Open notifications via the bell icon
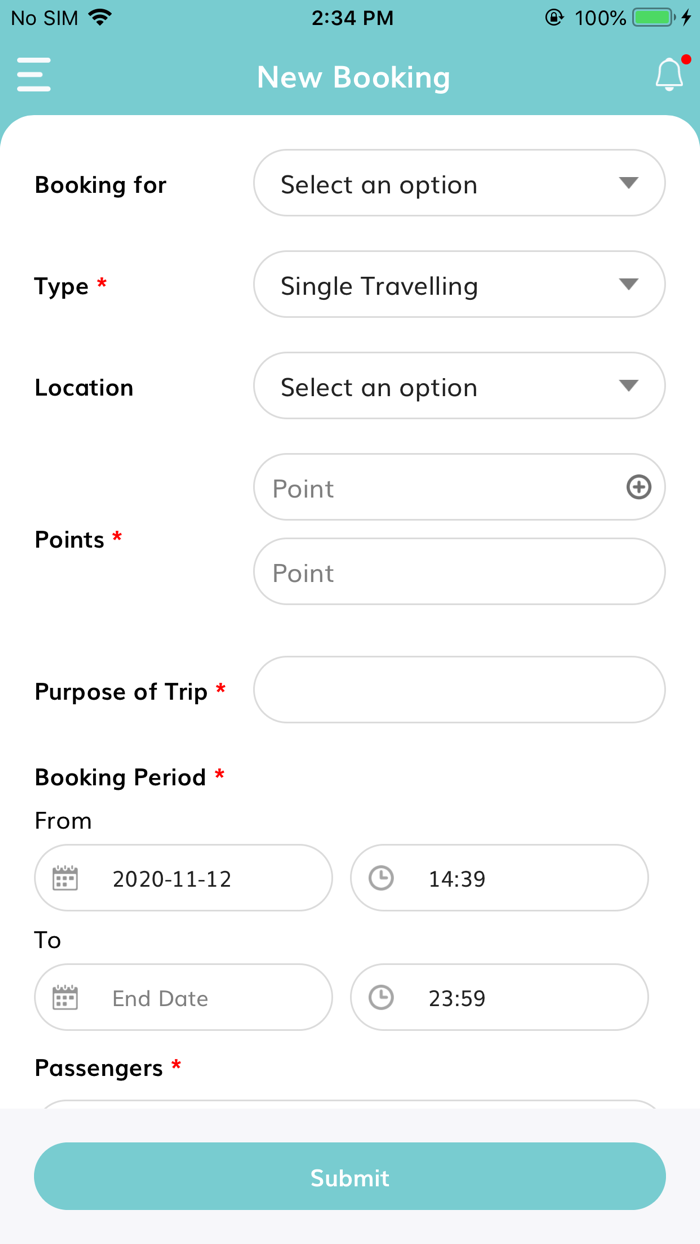Screen dimensions: 700x1244 pos(669,76)
